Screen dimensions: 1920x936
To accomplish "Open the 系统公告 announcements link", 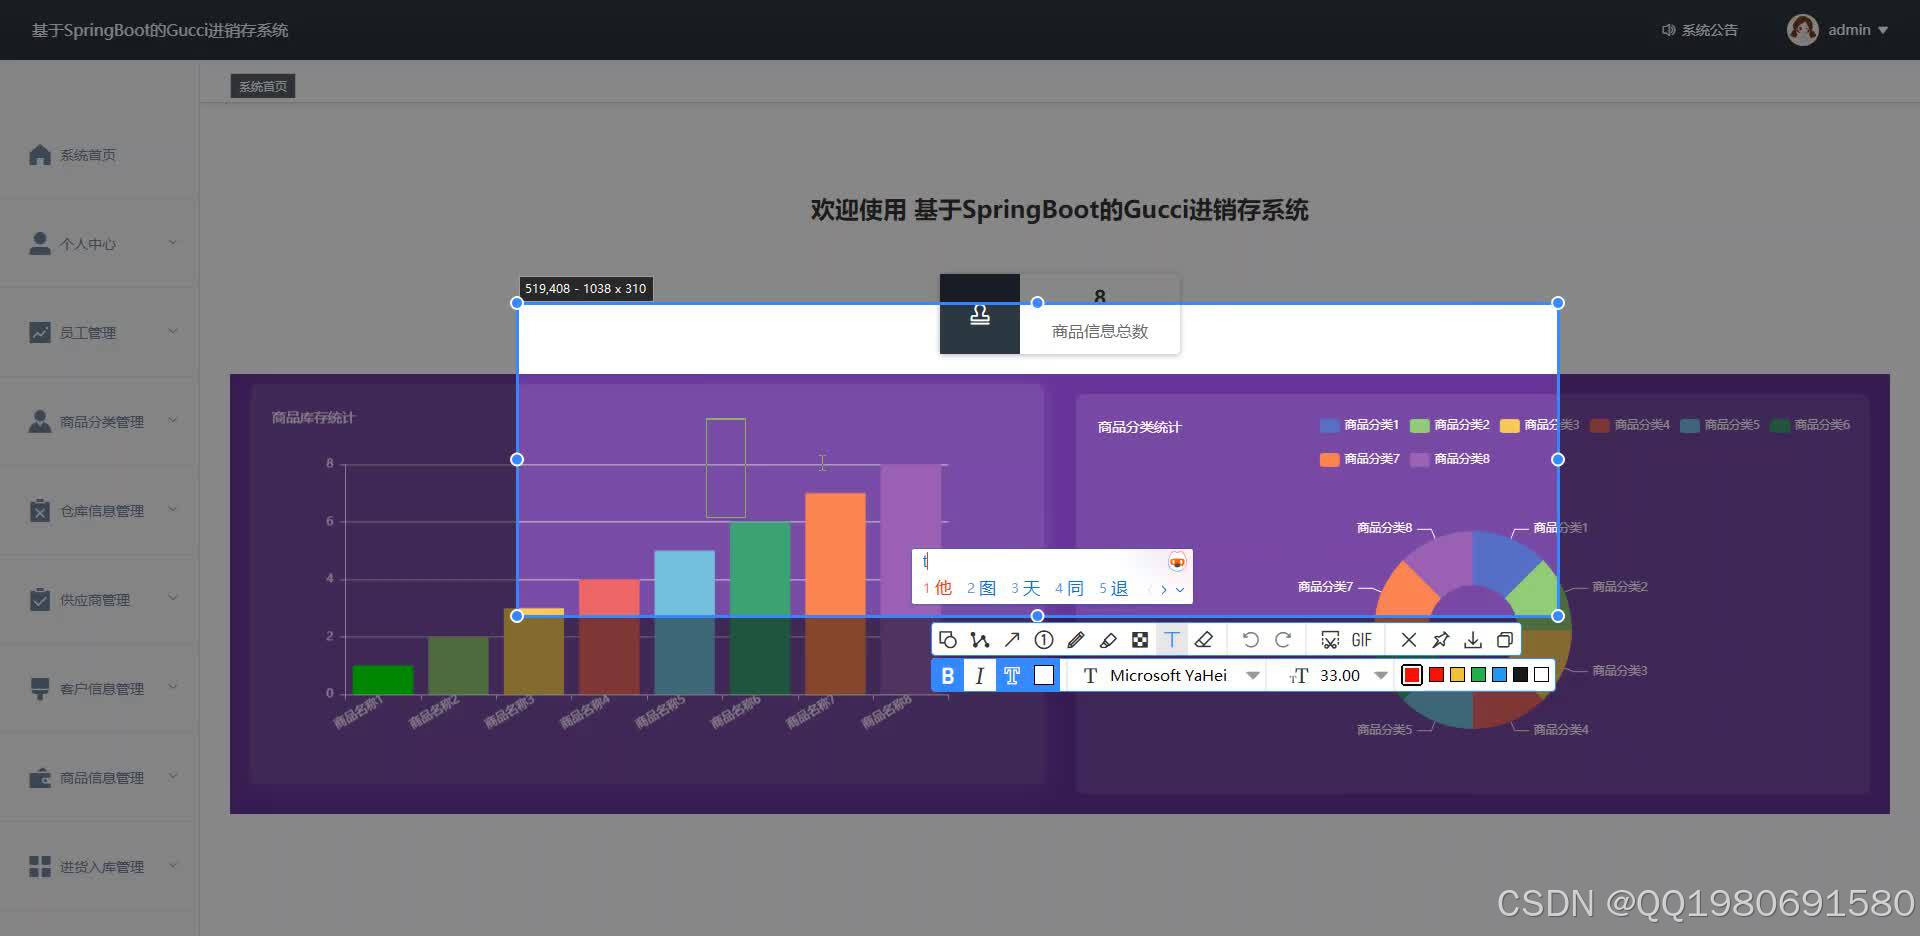I will click(1699, 30).
